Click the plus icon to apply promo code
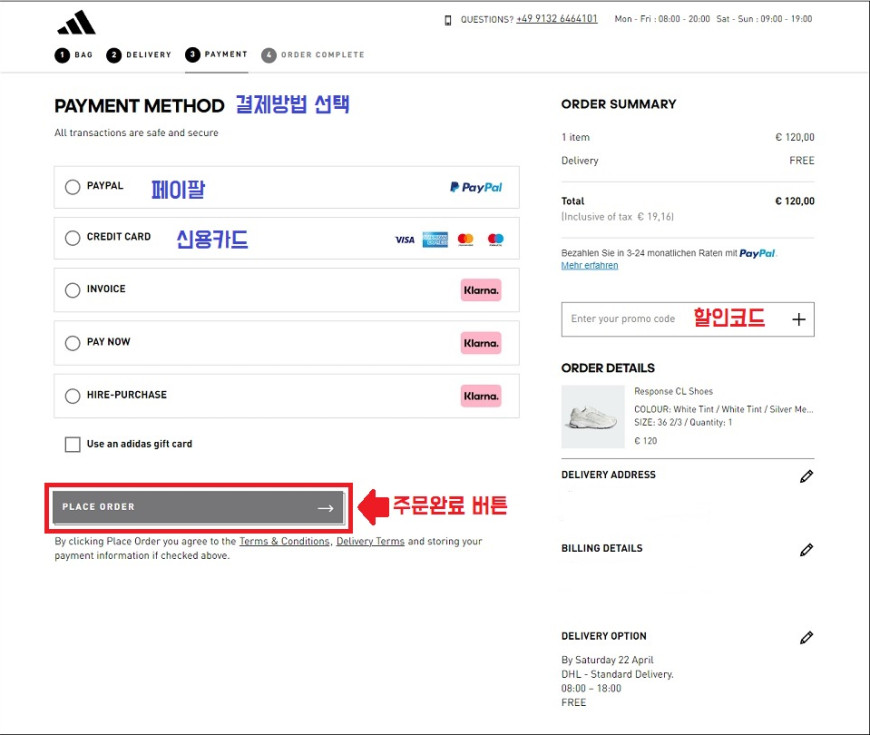This screenshot has width=870, height=735. pyautogui.click(x=798, y=320)
